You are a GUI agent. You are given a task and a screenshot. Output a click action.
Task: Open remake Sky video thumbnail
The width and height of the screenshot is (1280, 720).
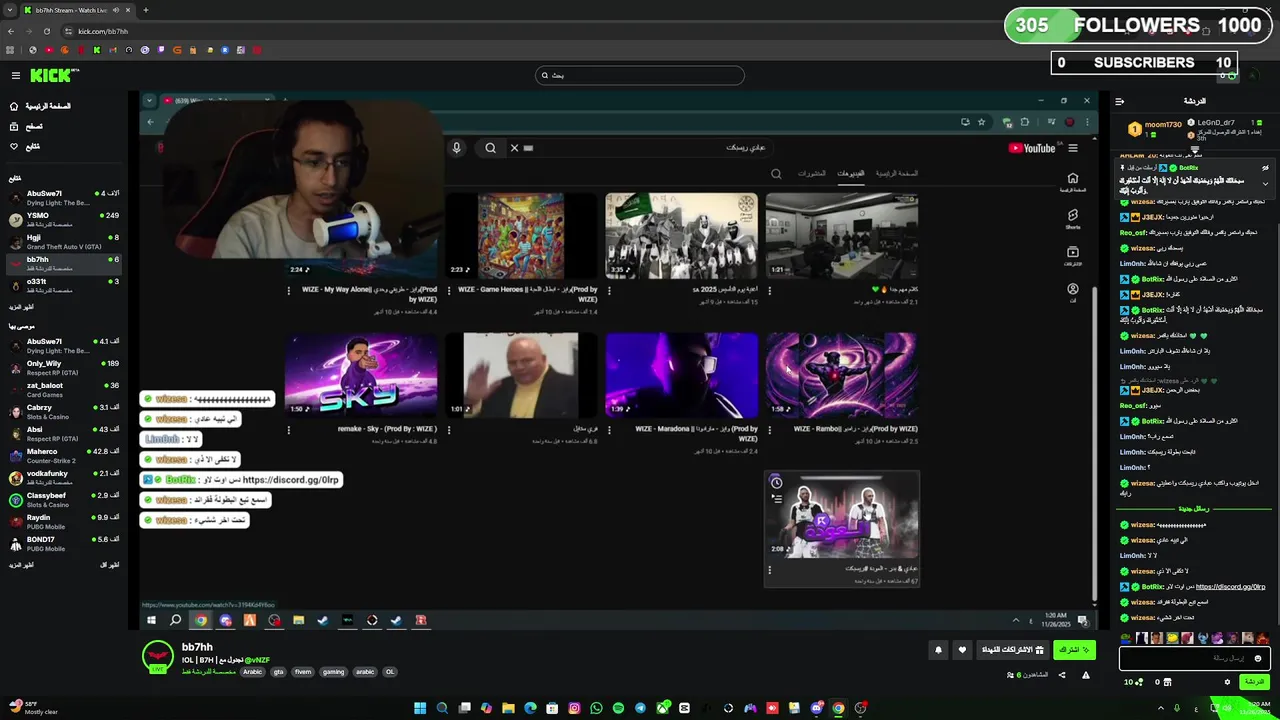pyautogui.click(x=361, y=375)
